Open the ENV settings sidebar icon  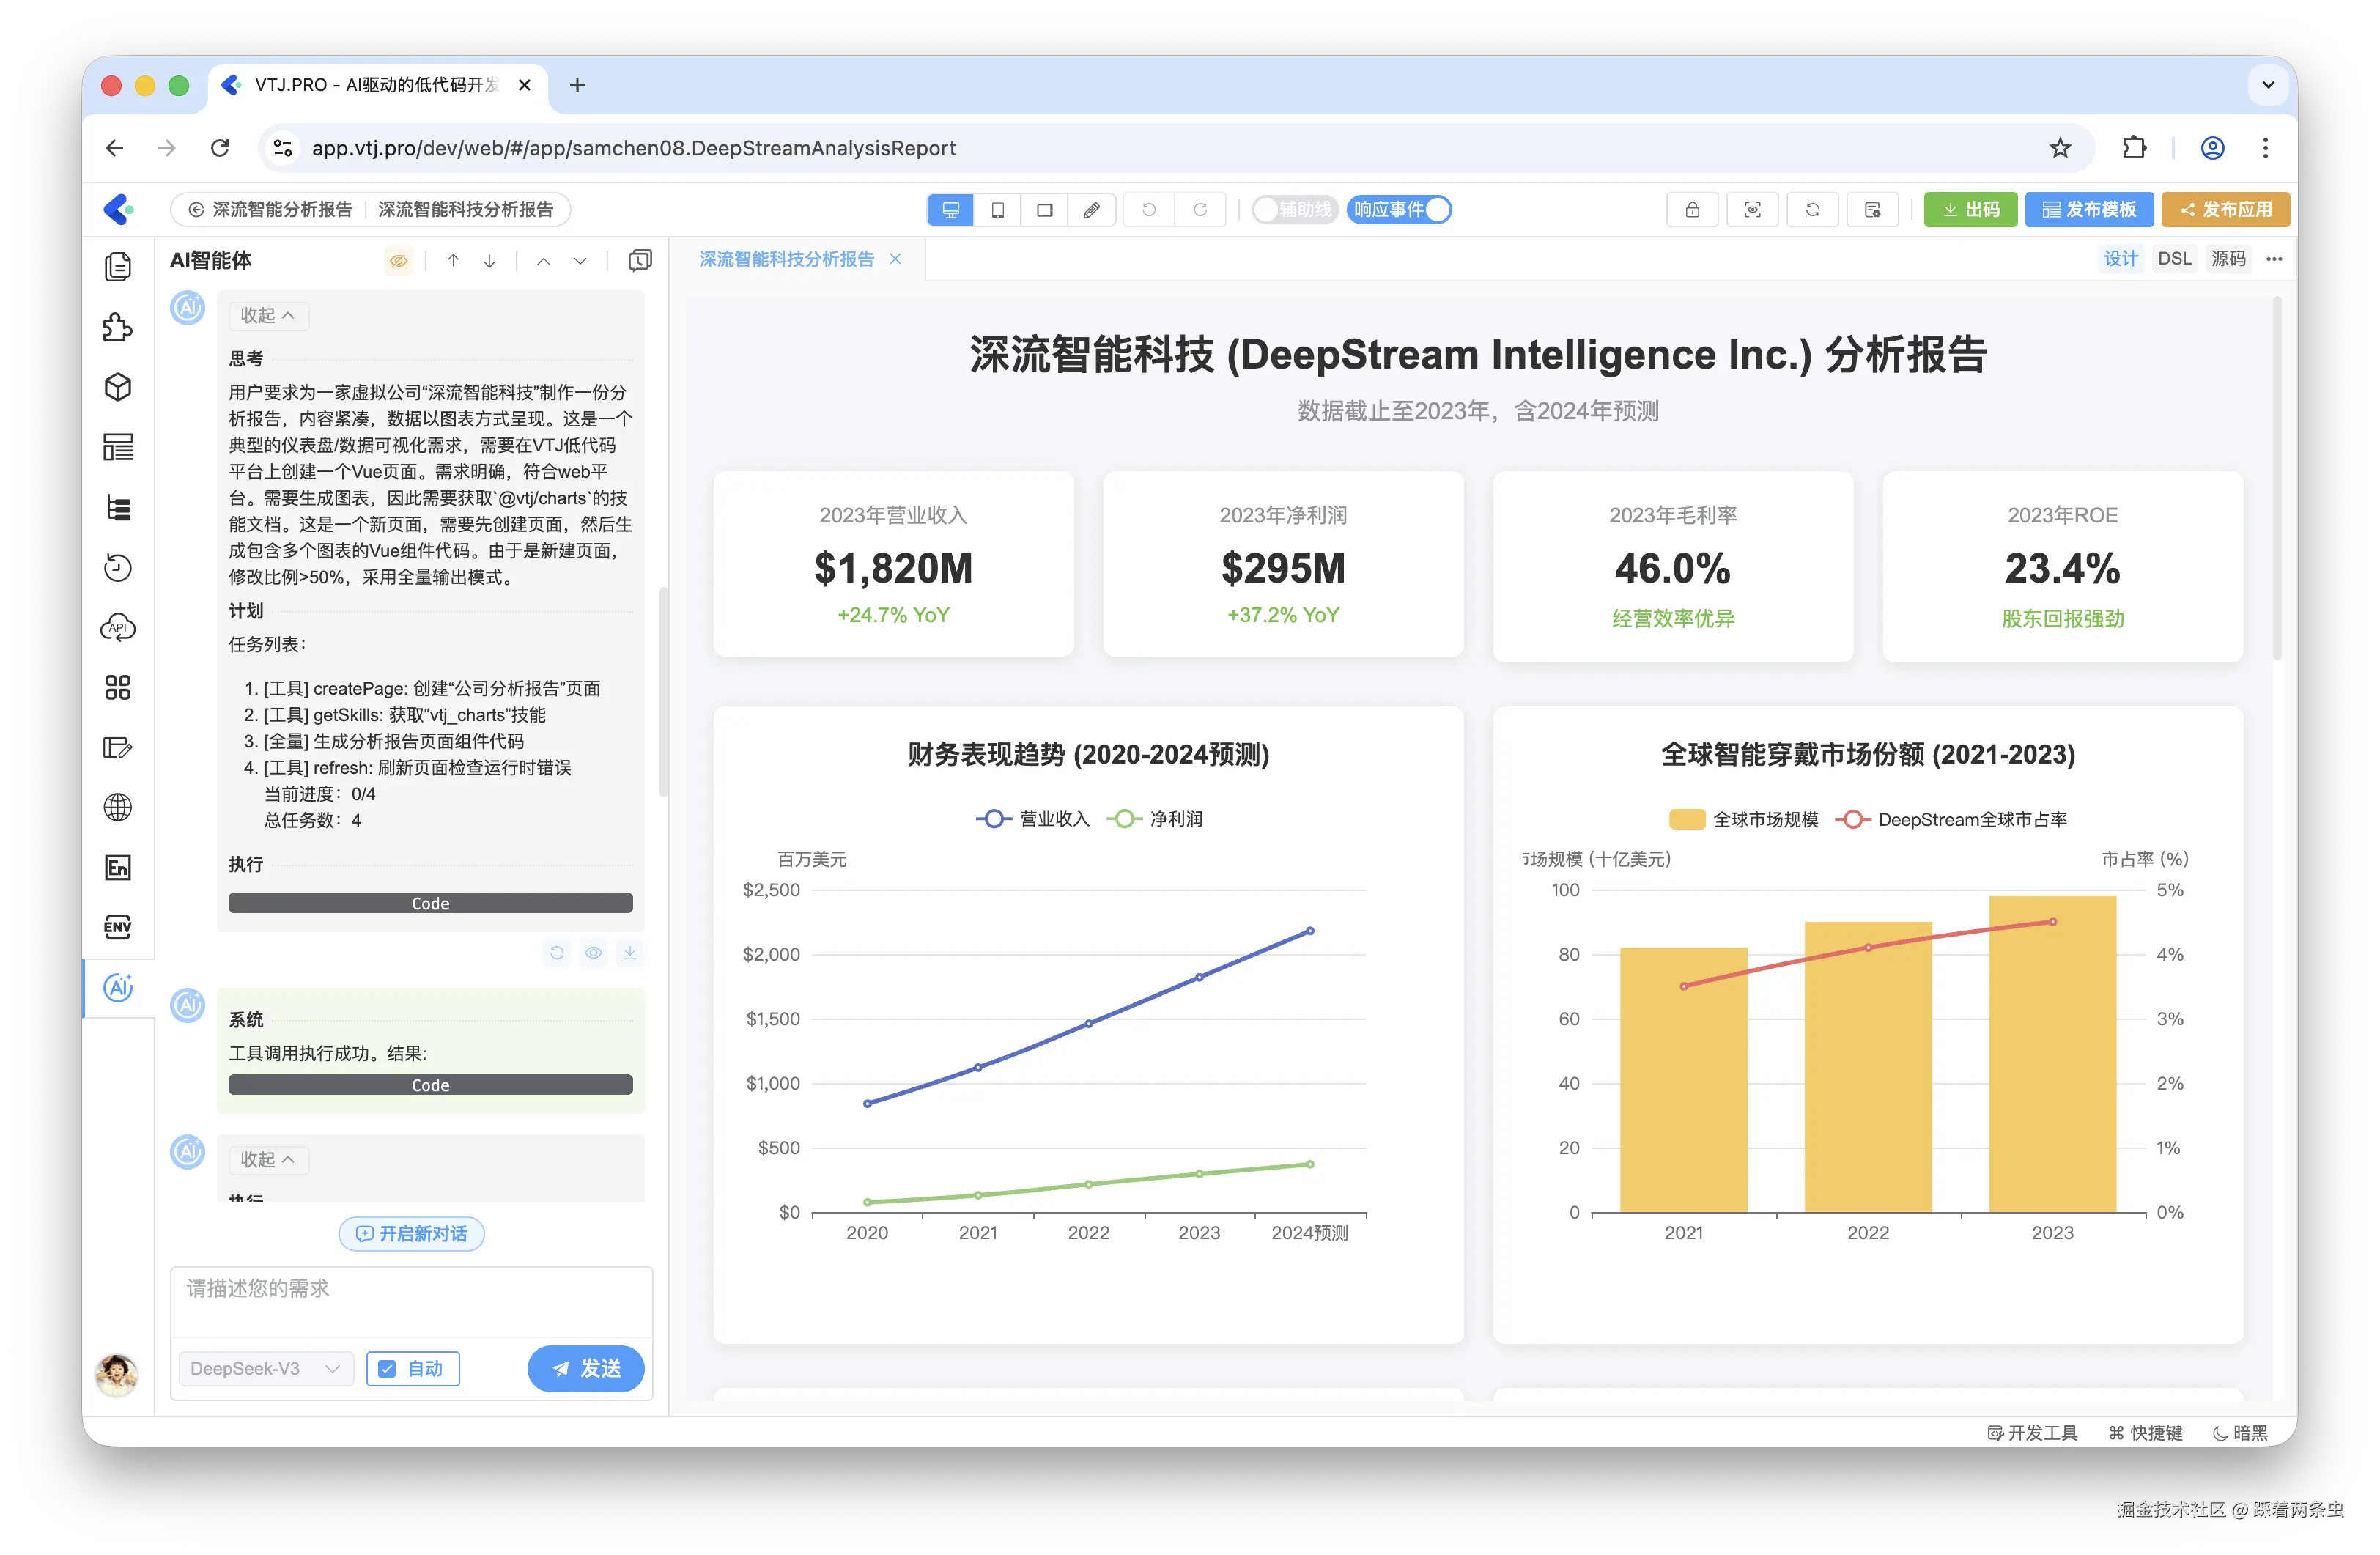[x=118, y=927]
